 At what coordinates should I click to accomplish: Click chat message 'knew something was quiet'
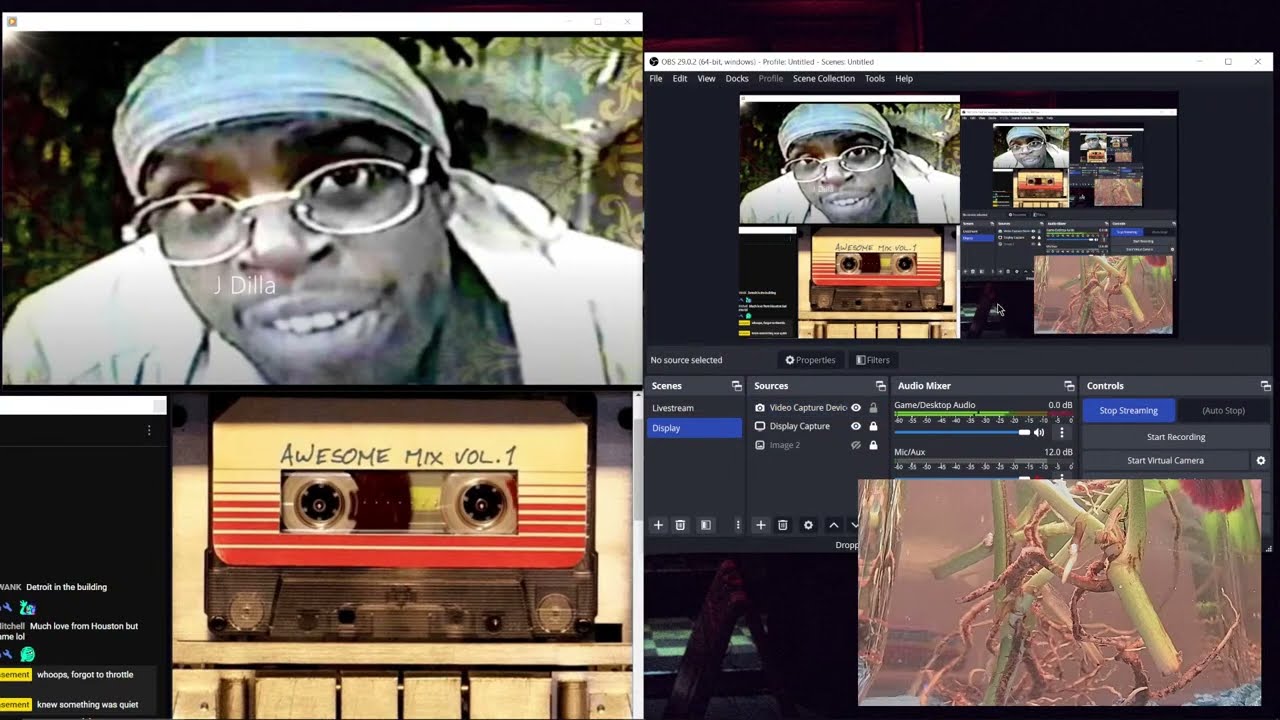point(88,705)
